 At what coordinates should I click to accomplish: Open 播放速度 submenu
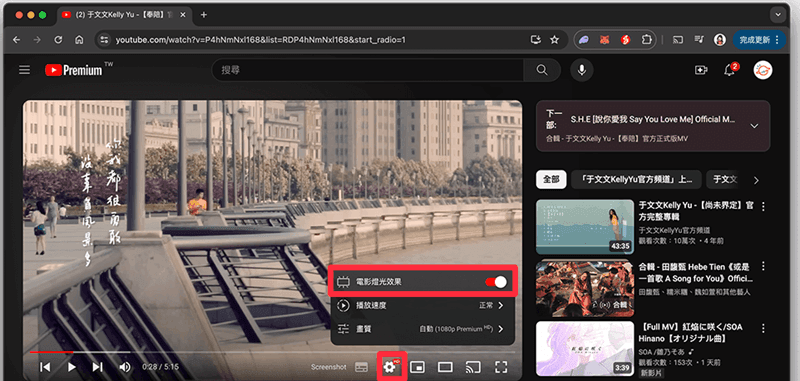point(422,306)
